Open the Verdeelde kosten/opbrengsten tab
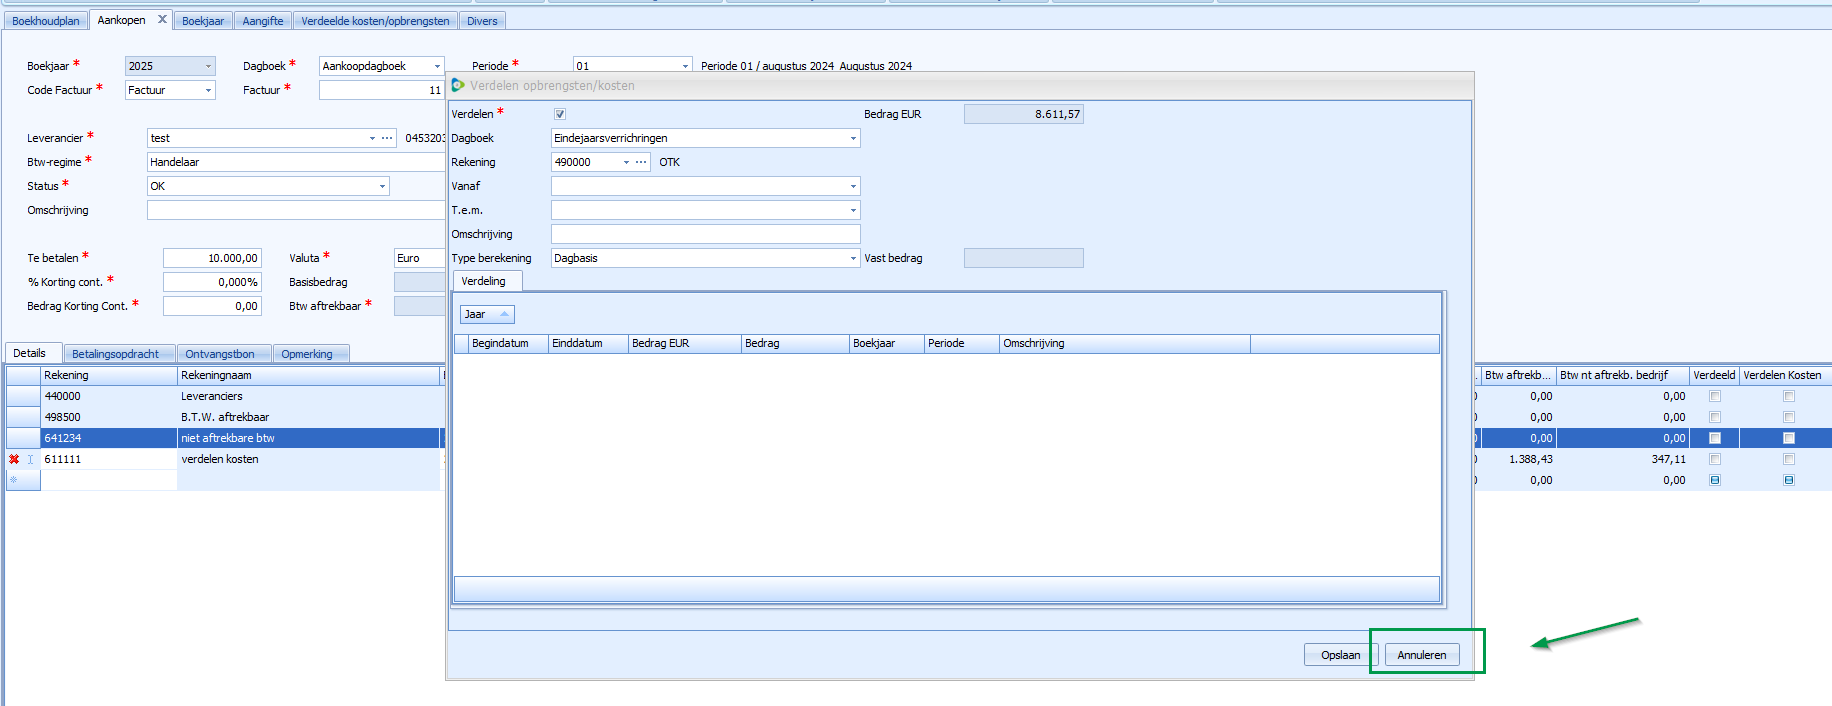 375,21
